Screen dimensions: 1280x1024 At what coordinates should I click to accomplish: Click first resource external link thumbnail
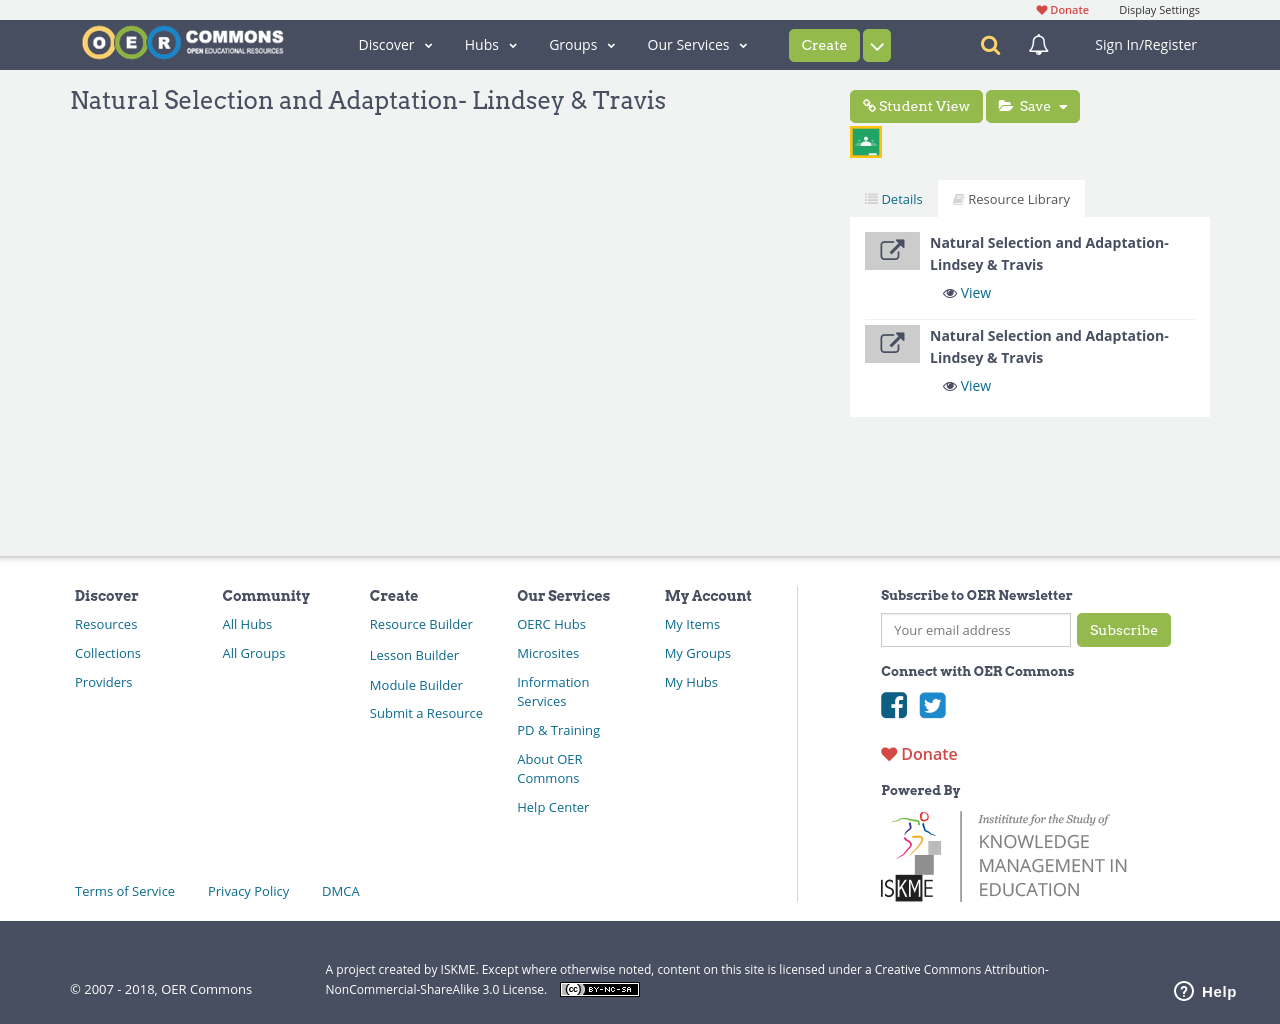pos(892,251)
